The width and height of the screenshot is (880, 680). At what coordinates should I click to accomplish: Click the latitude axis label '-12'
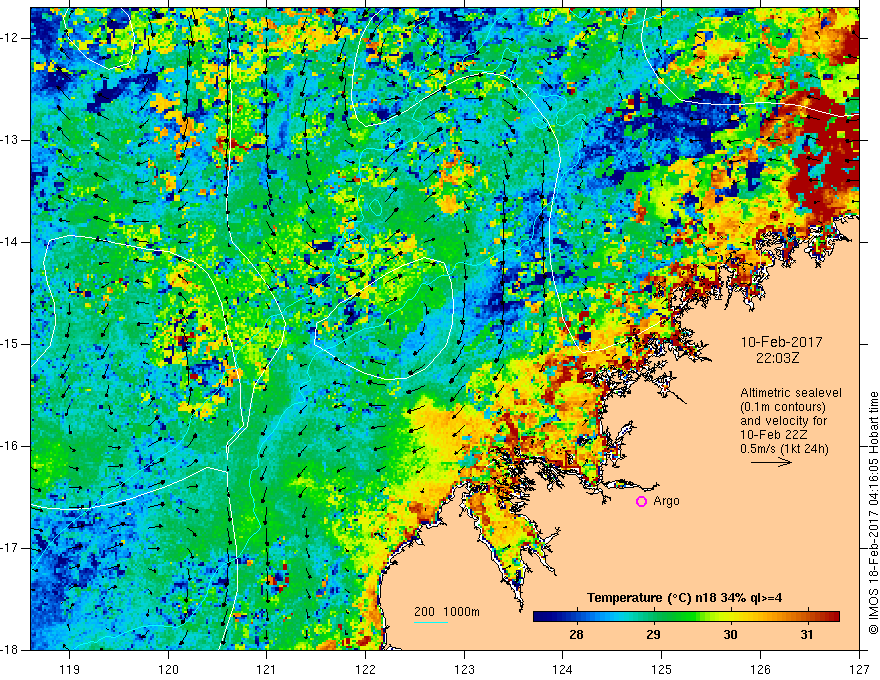(10, 38)
